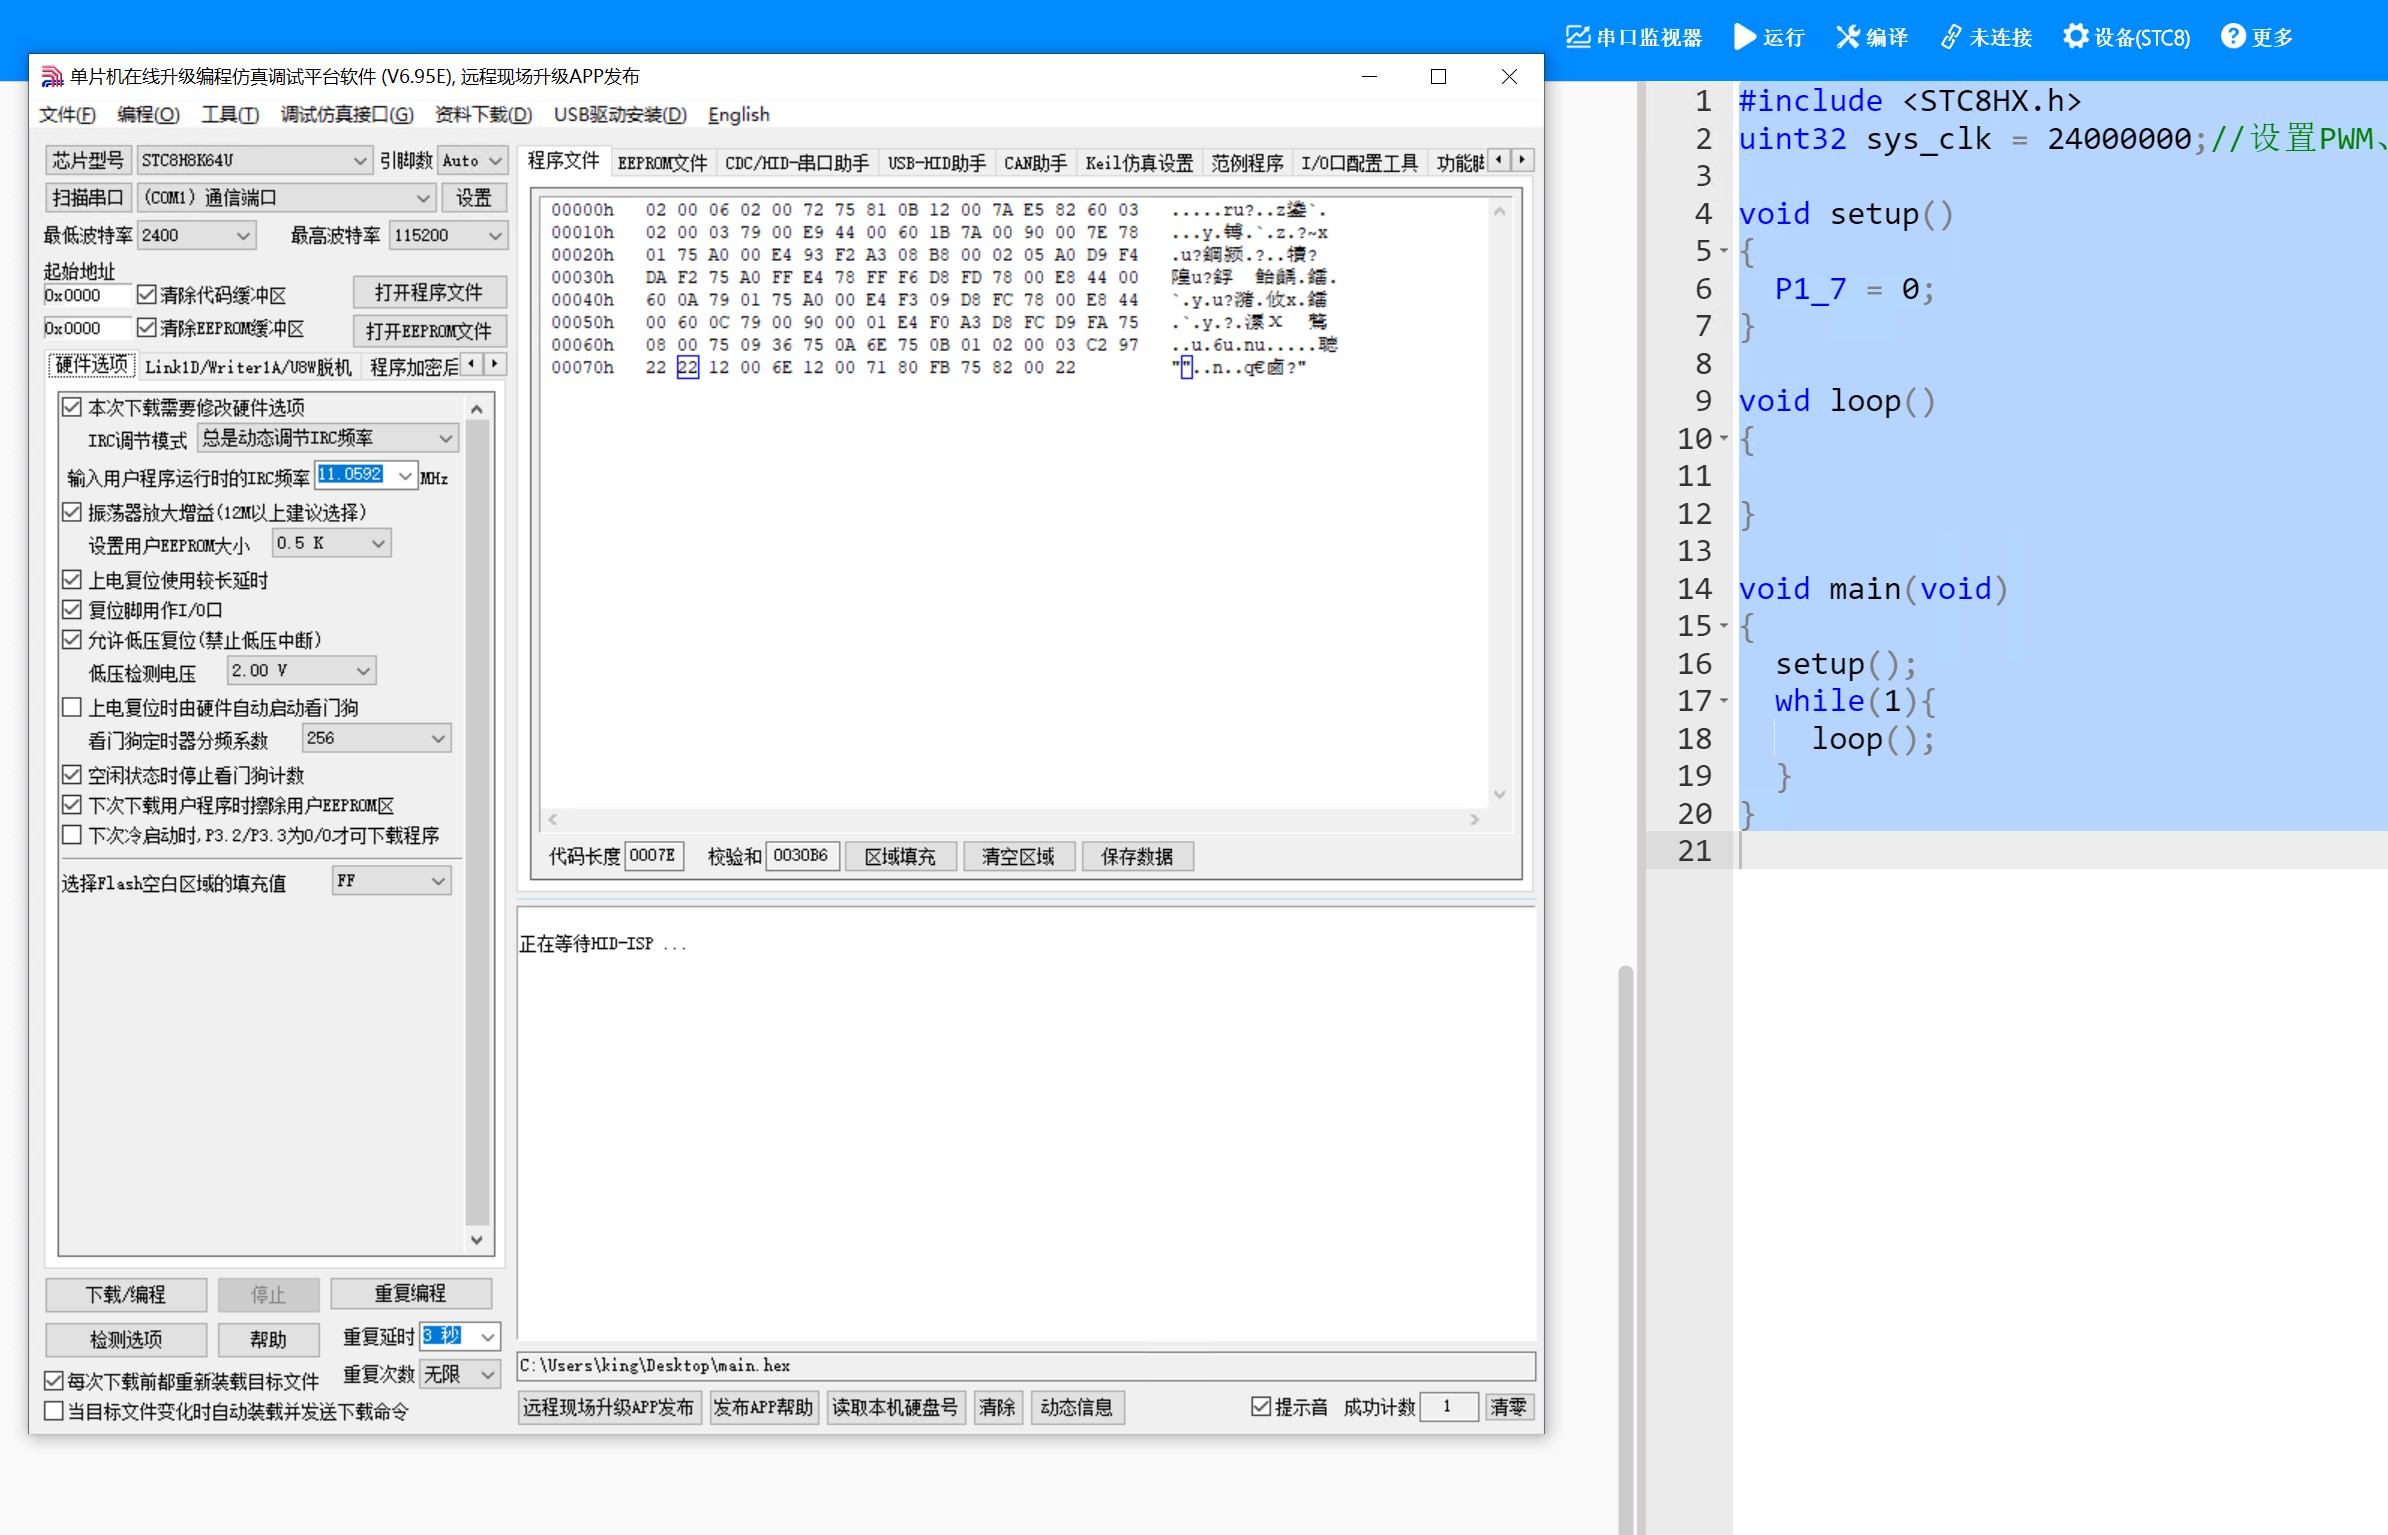Image resolution: width=2388 pixels, height=1535 pixels.
Task: Toggle 空闲状态时停止看门狗计数 checkbox
Action: pos(72,775)
